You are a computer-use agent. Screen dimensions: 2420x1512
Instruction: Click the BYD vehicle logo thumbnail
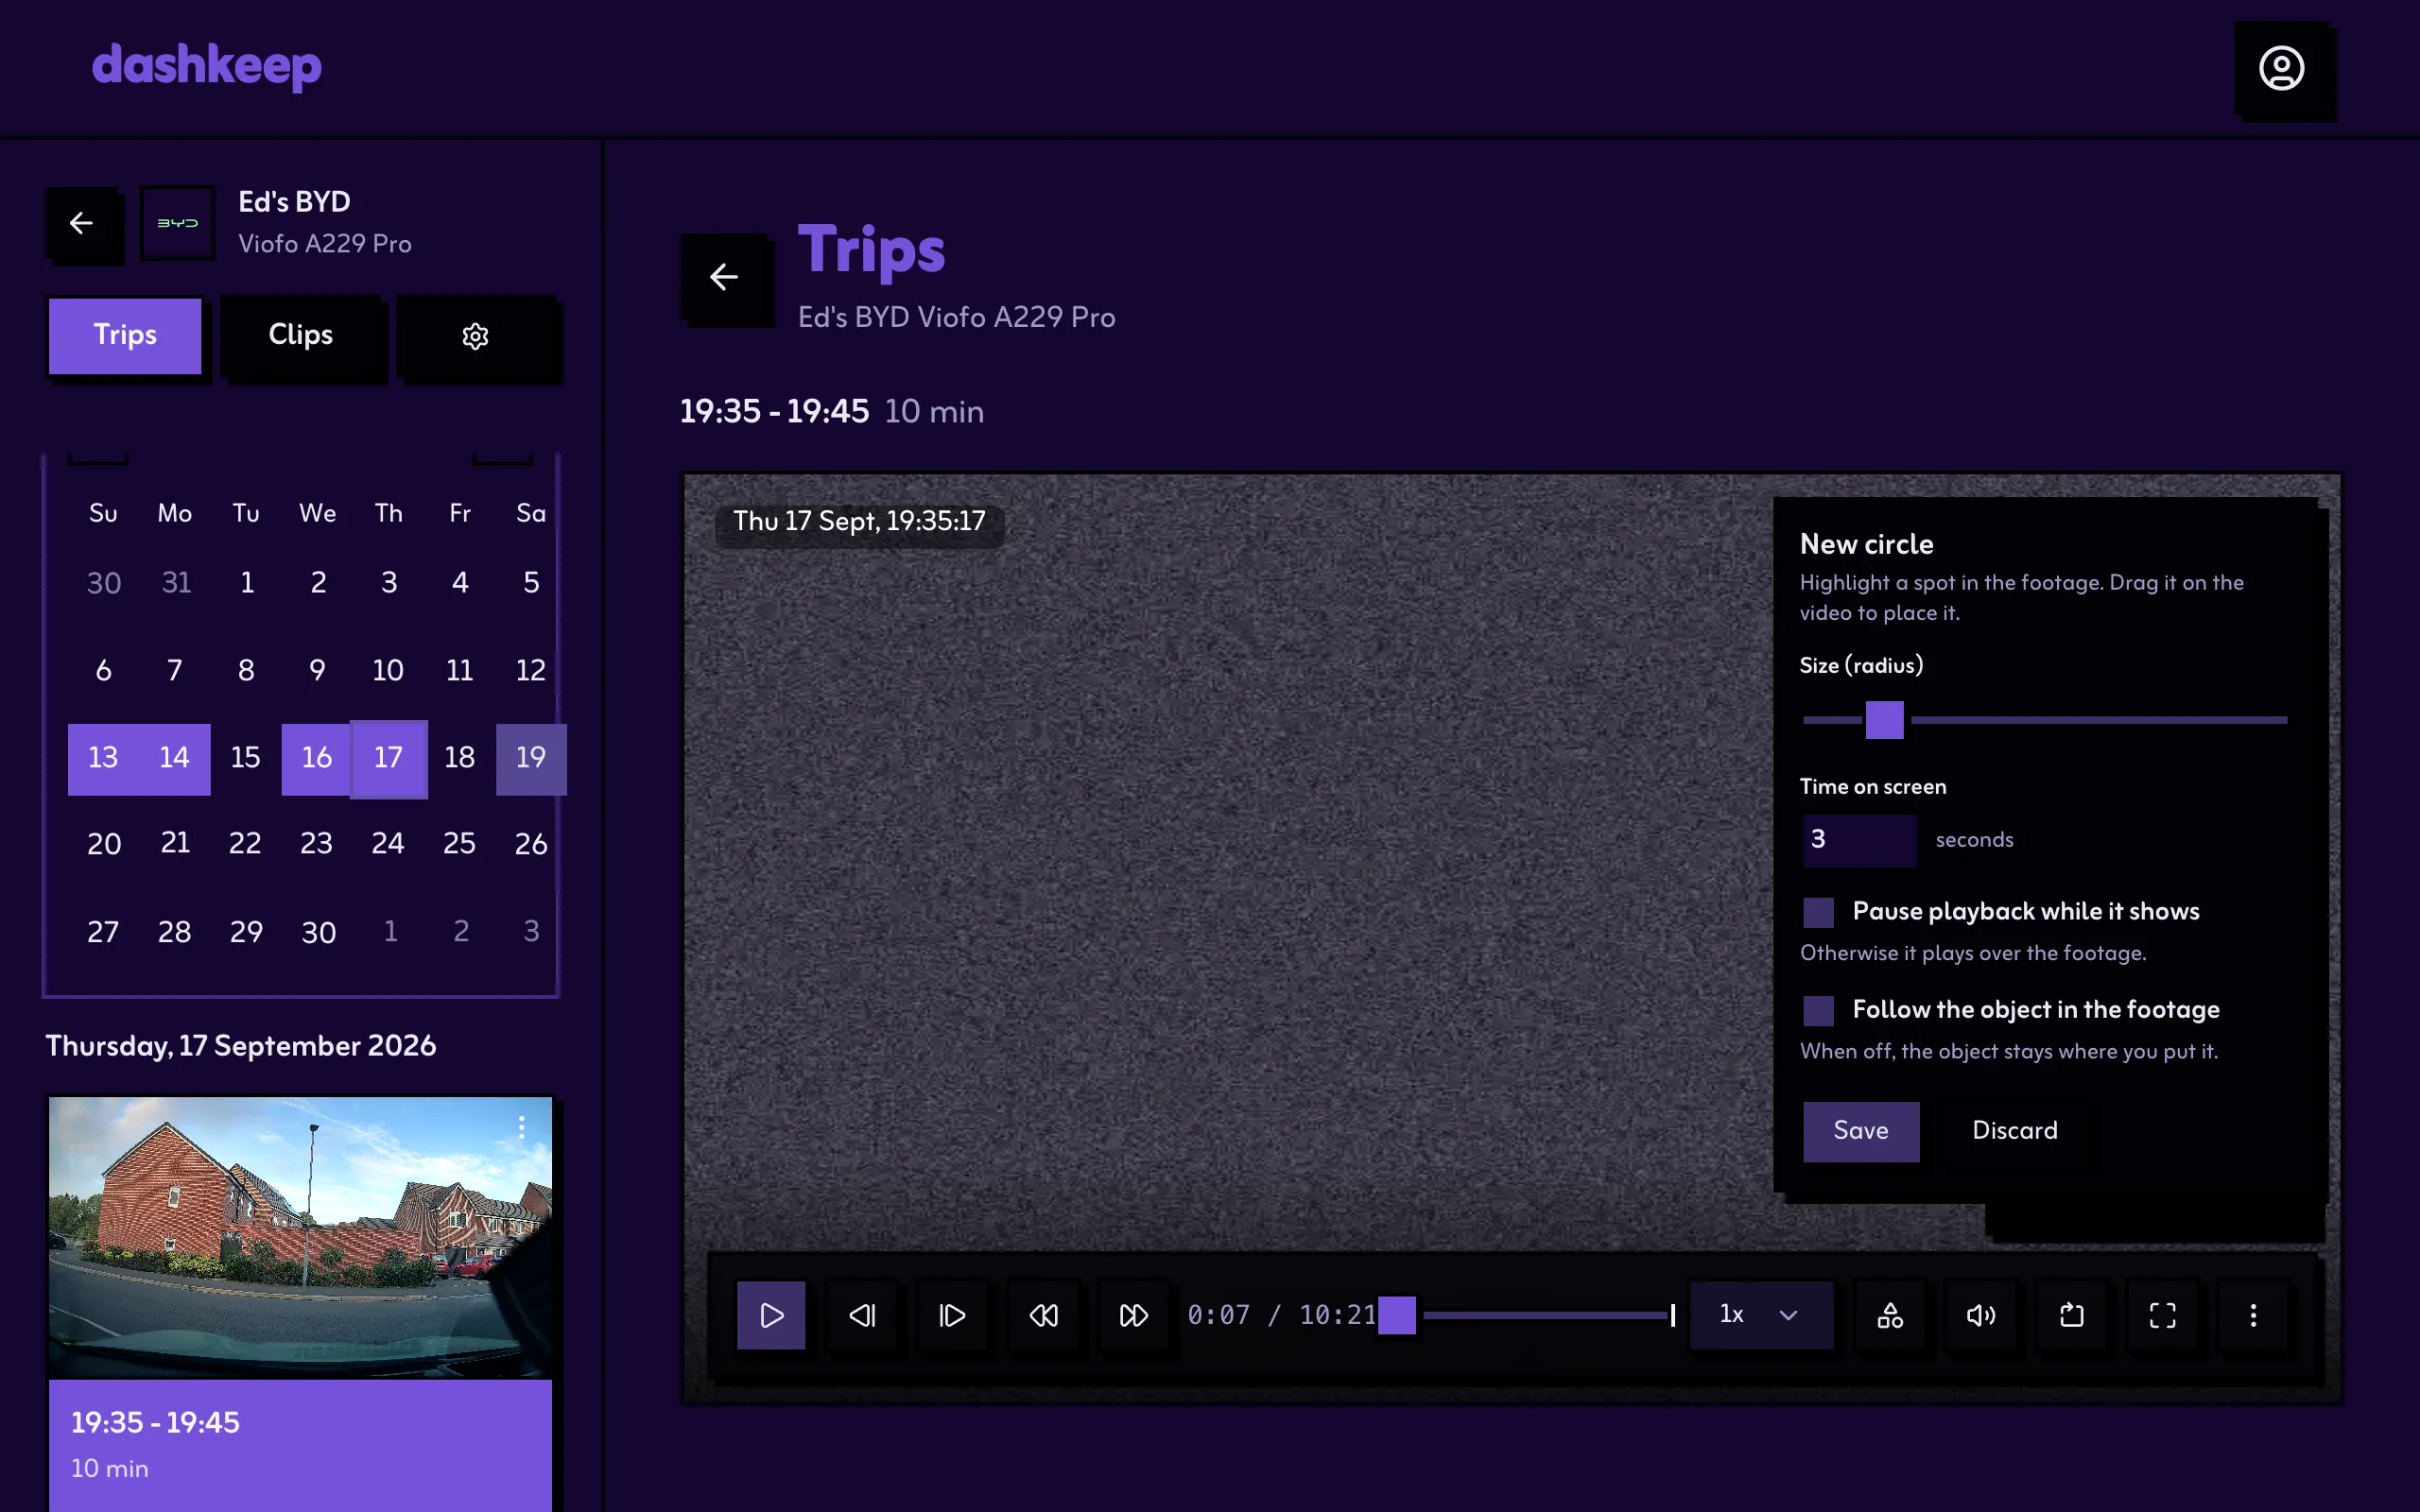click(x=177, y=223)
